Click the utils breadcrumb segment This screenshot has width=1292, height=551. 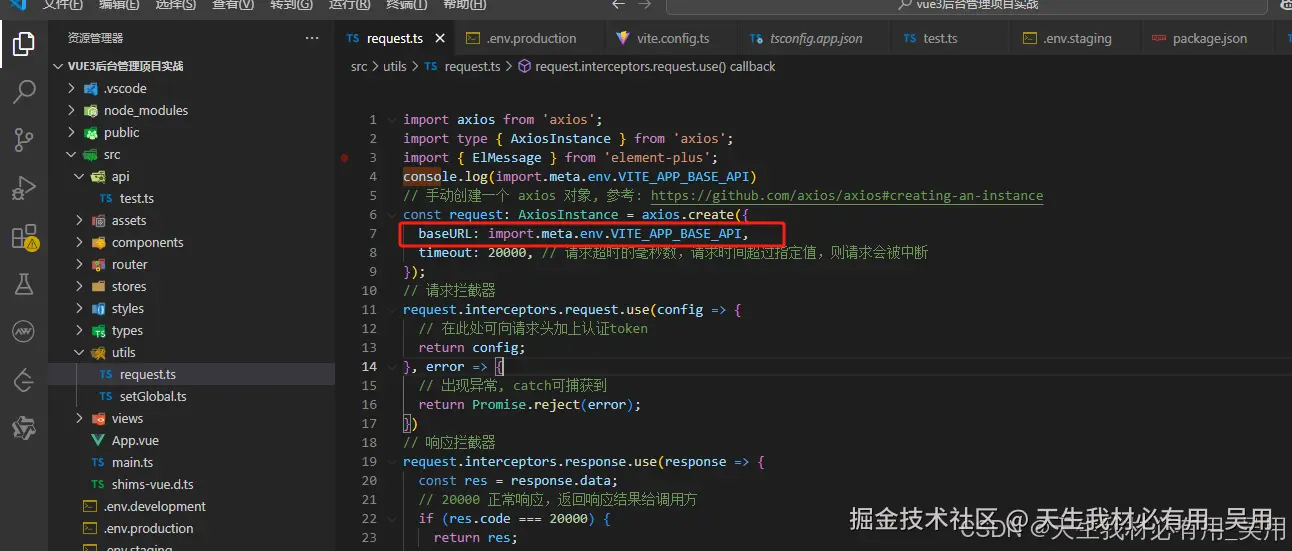[395, 66]
